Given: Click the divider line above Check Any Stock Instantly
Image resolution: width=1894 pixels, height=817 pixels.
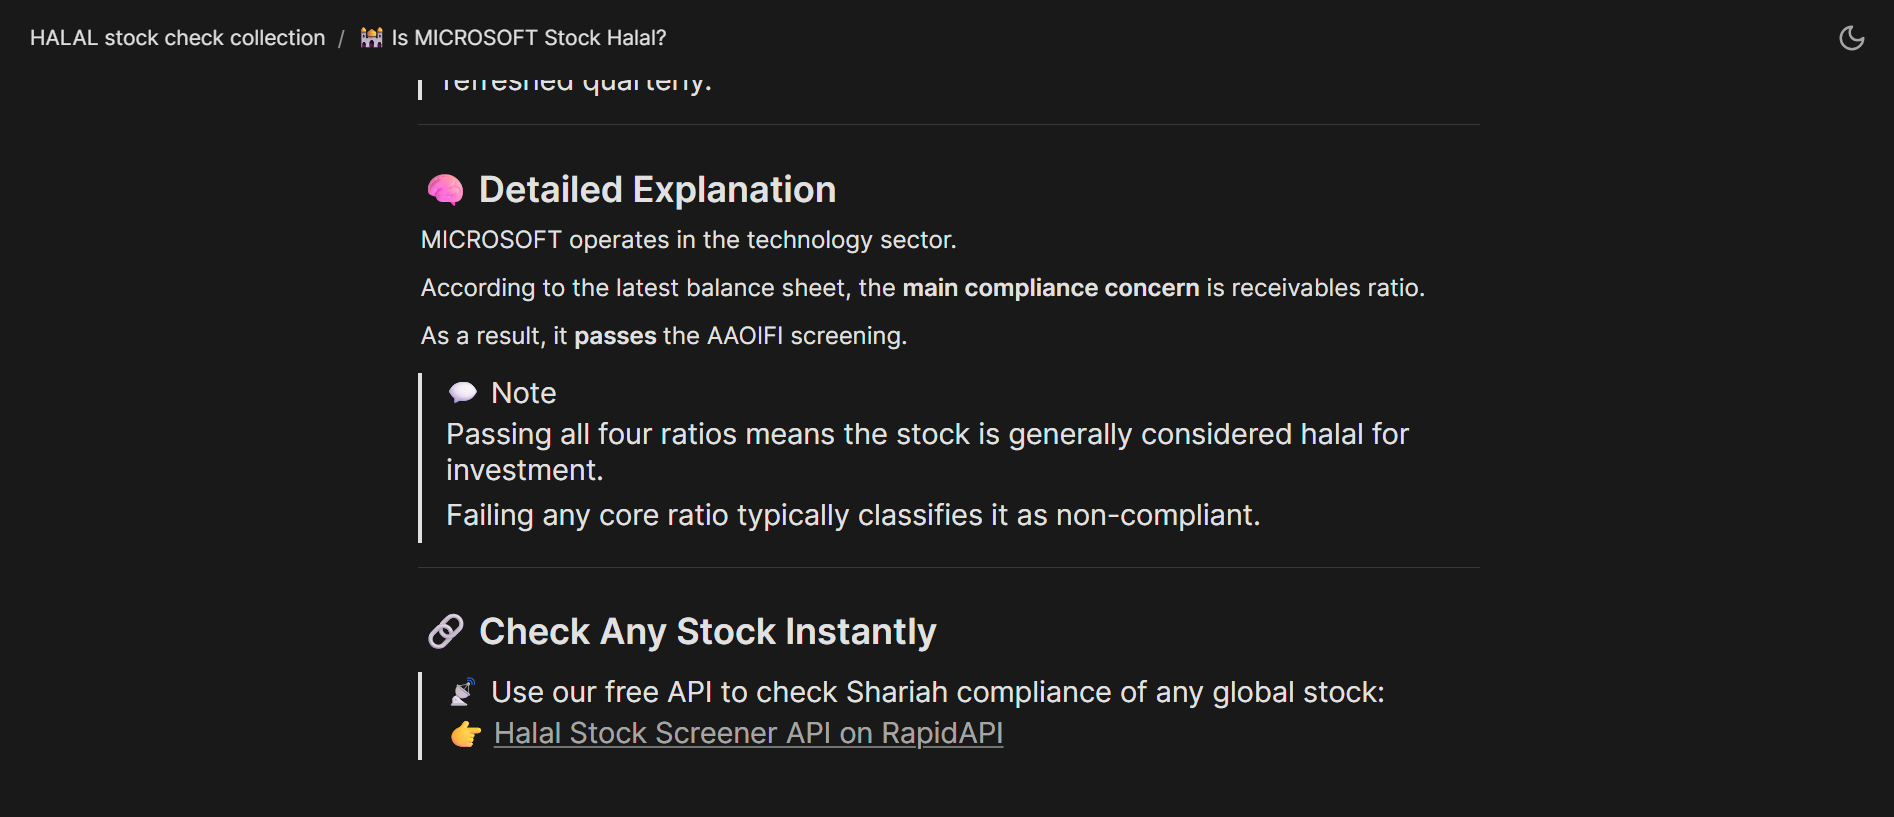Looking at the screenshot, I should coord(947,570).
